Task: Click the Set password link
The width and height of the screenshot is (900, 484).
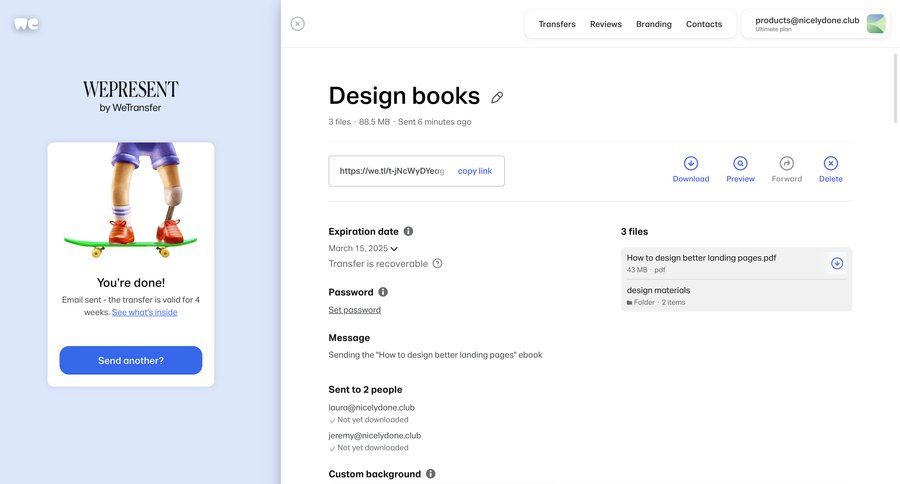Action: tap(354, 310)
